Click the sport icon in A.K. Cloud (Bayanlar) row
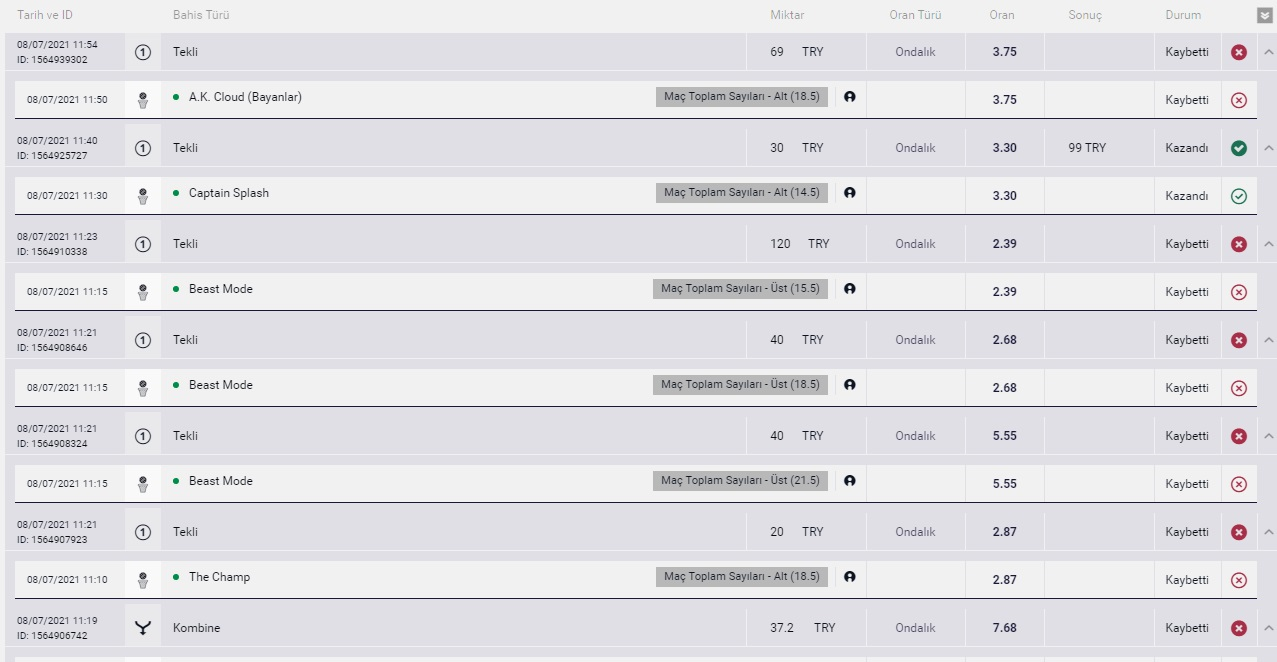This screenshot has height=662, width=1277. coord(143,100)
